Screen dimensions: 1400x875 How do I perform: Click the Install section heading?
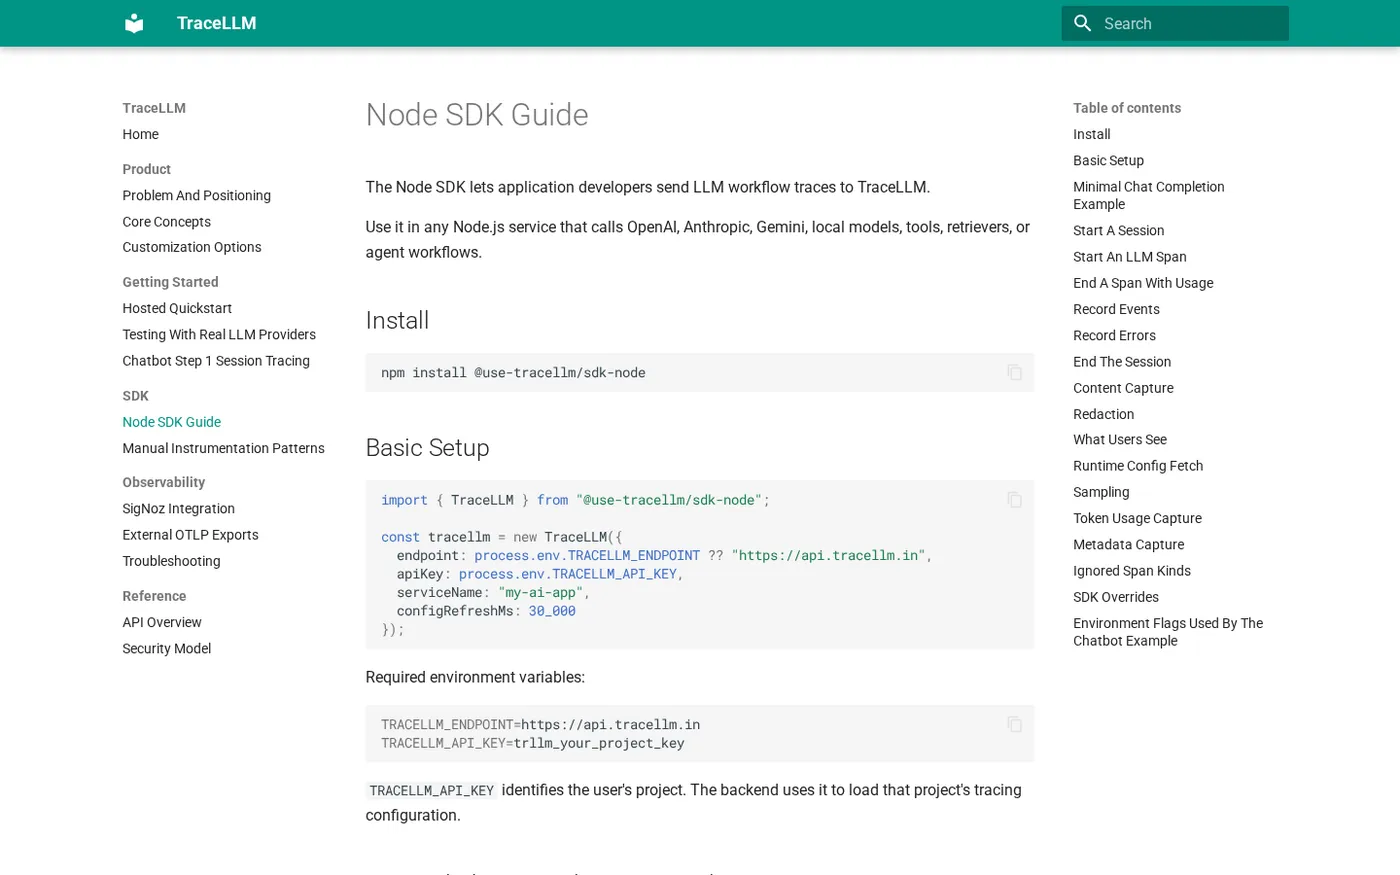tap(397, 320)
